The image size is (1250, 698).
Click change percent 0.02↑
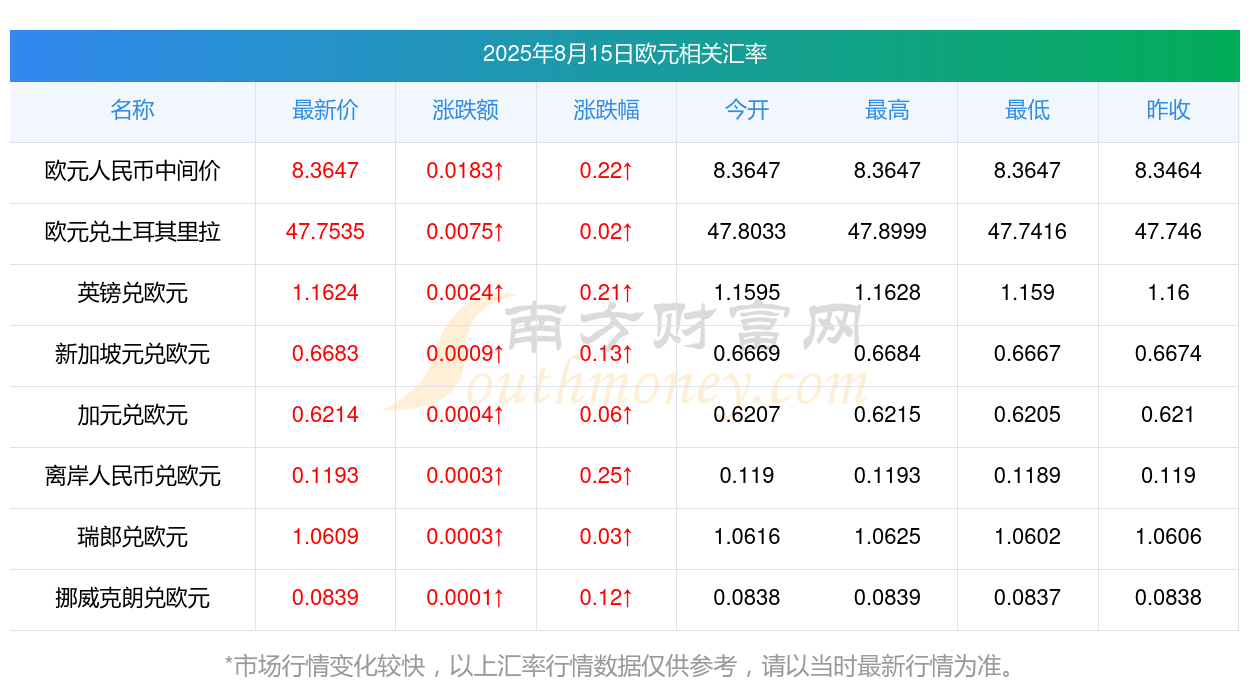pyautogui.click(x=606, y=232)
